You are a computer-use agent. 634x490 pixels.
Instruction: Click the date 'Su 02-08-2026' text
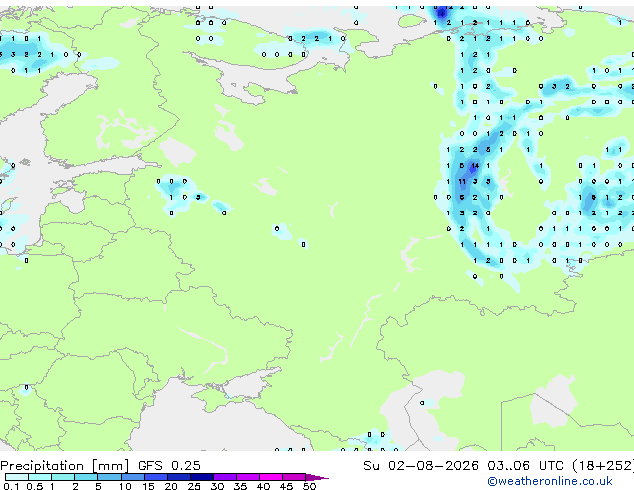tap(421, 466)
